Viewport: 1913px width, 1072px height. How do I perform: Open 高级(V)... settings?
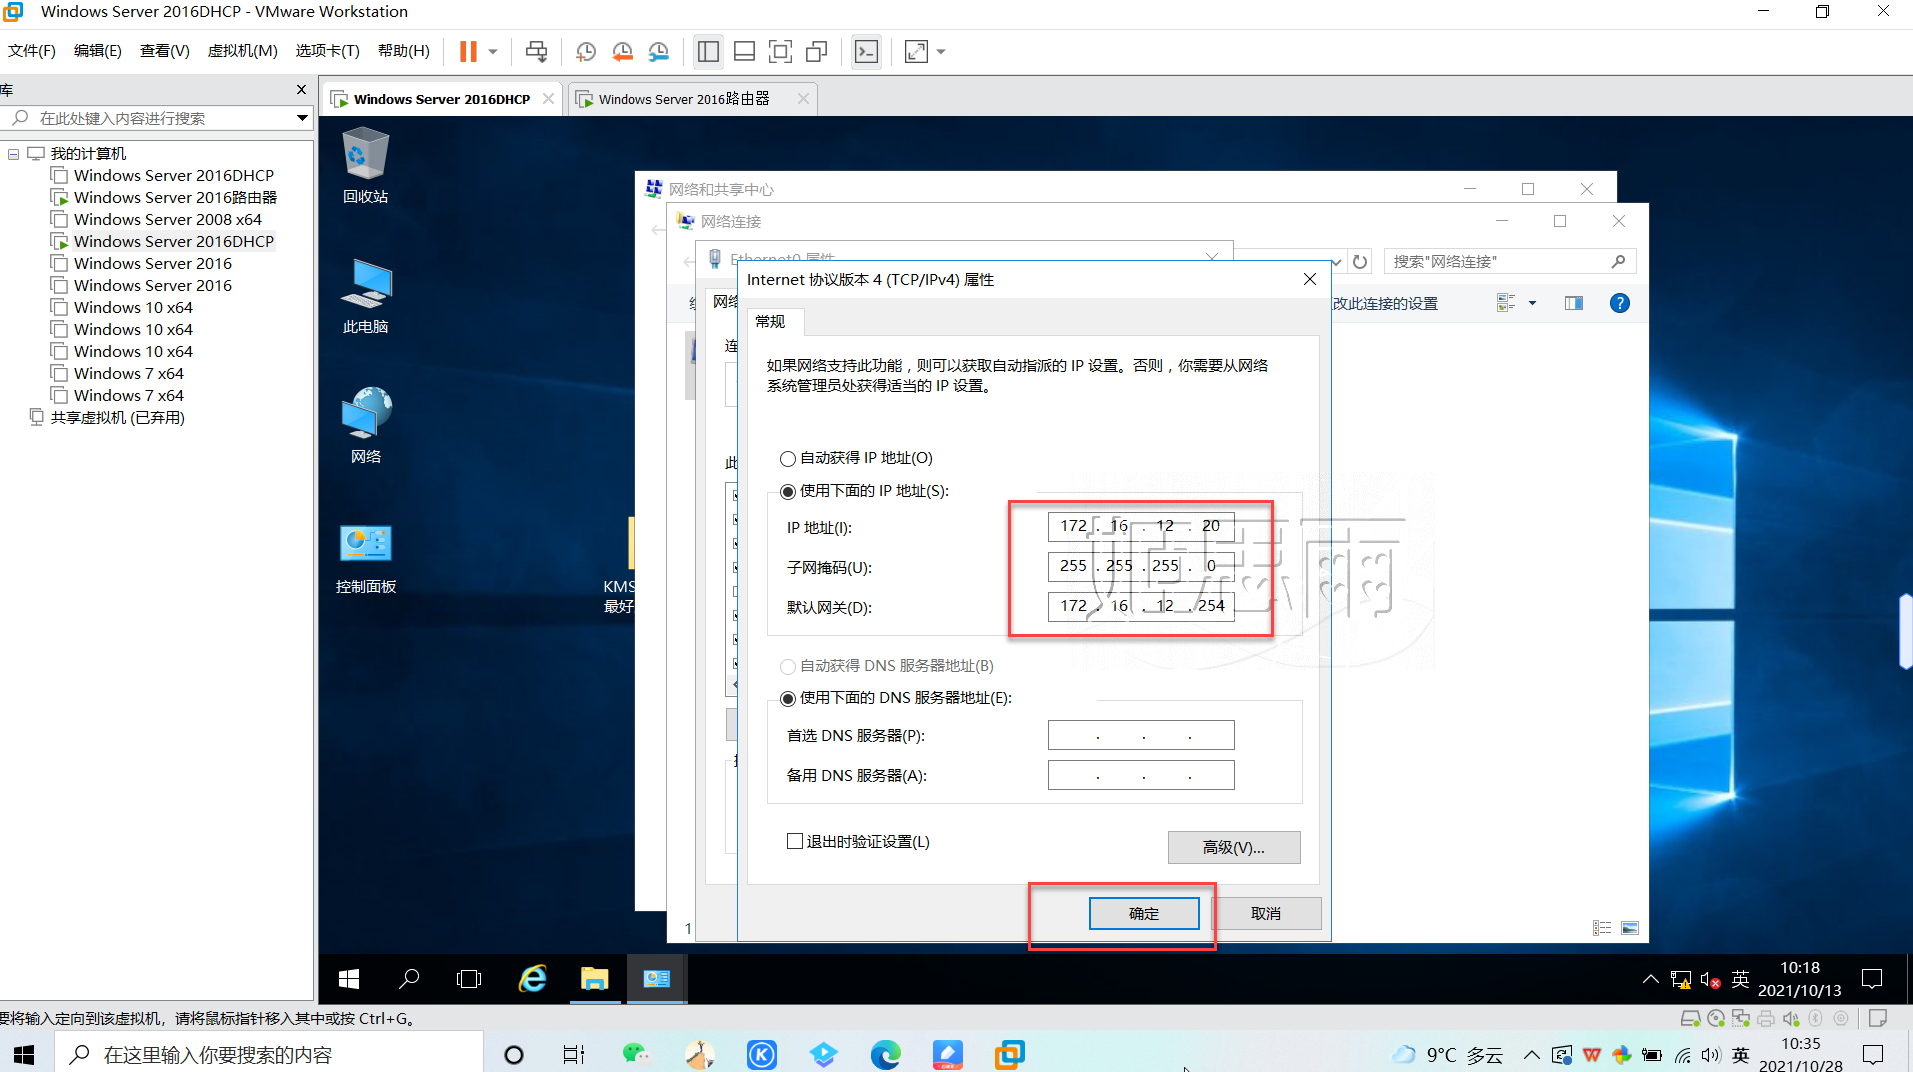(x=1233, y=847)
